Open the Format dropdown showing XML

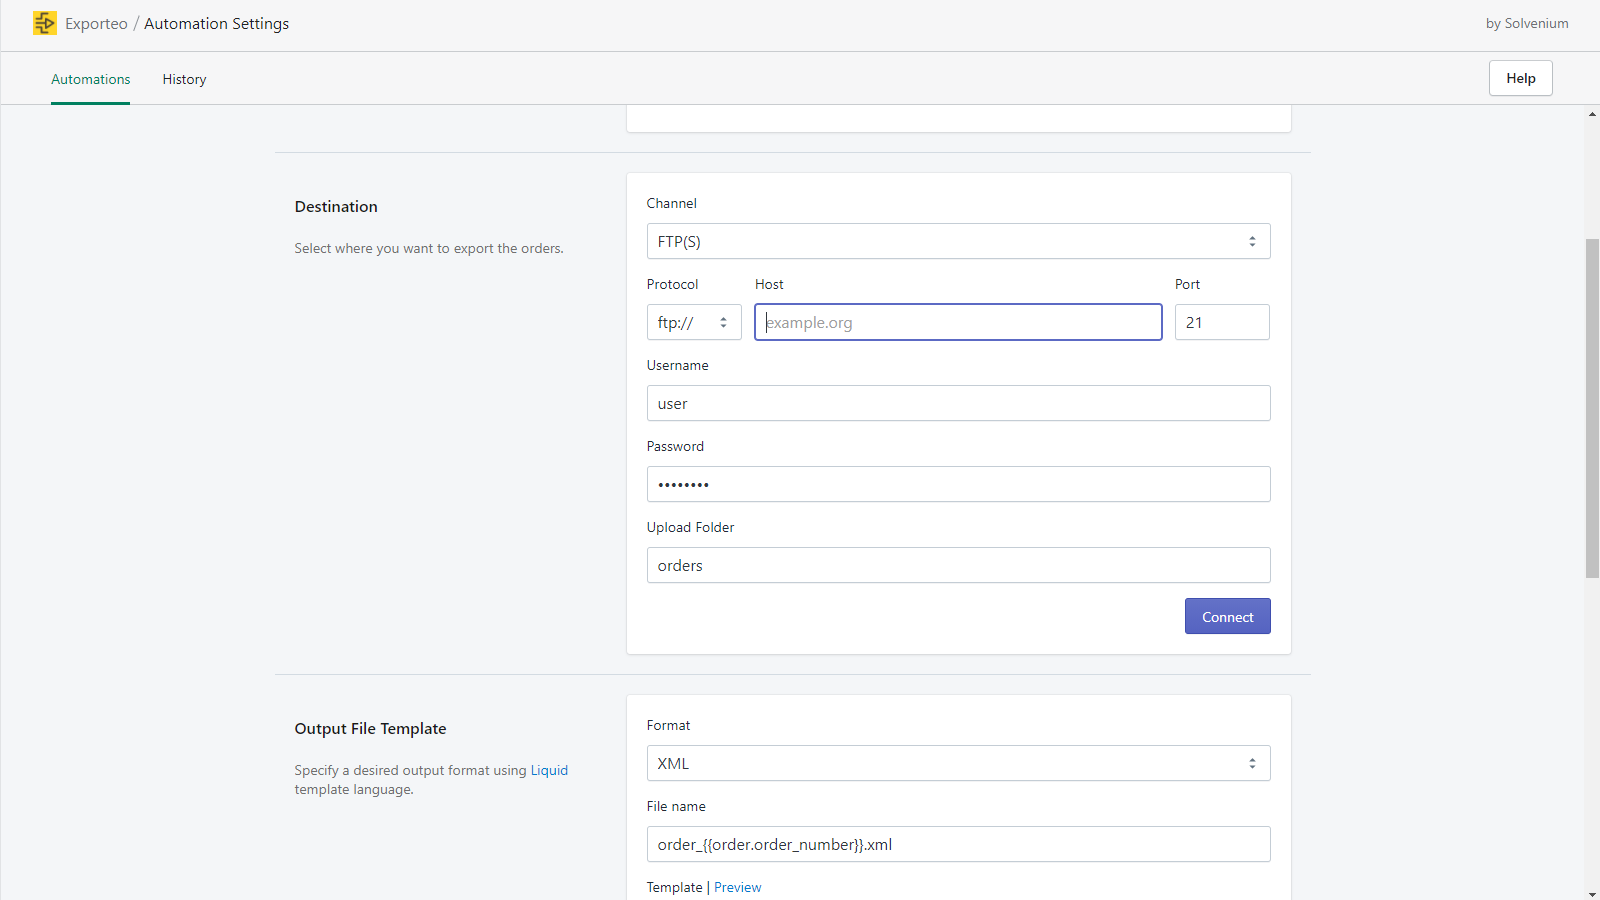(x=957, y=763)
